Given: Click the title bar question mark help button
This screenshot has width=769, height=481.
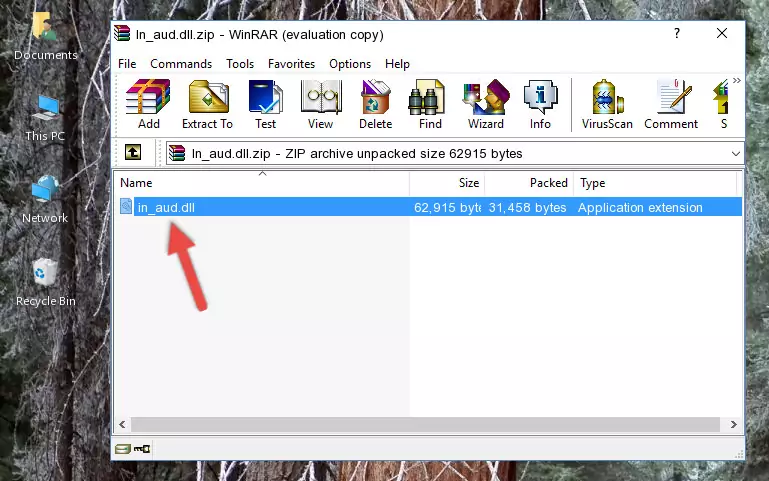Looking at the screenshot, I should (677, 33).
